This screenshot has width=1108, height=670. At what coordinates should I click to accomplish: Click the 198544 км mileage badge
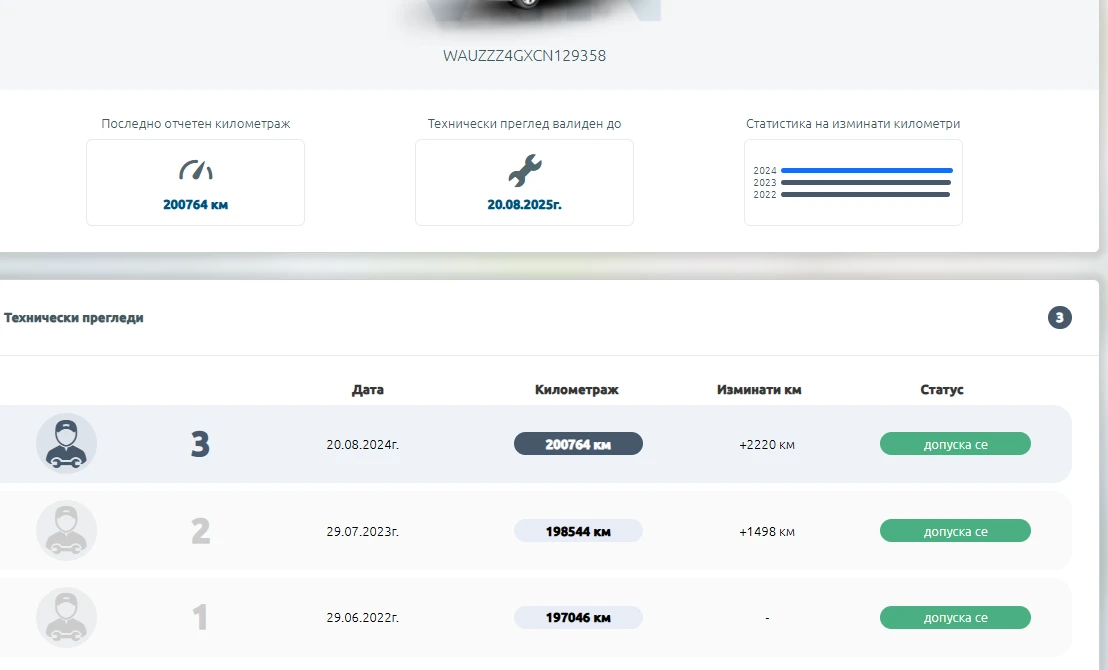[x=578, y=531]
